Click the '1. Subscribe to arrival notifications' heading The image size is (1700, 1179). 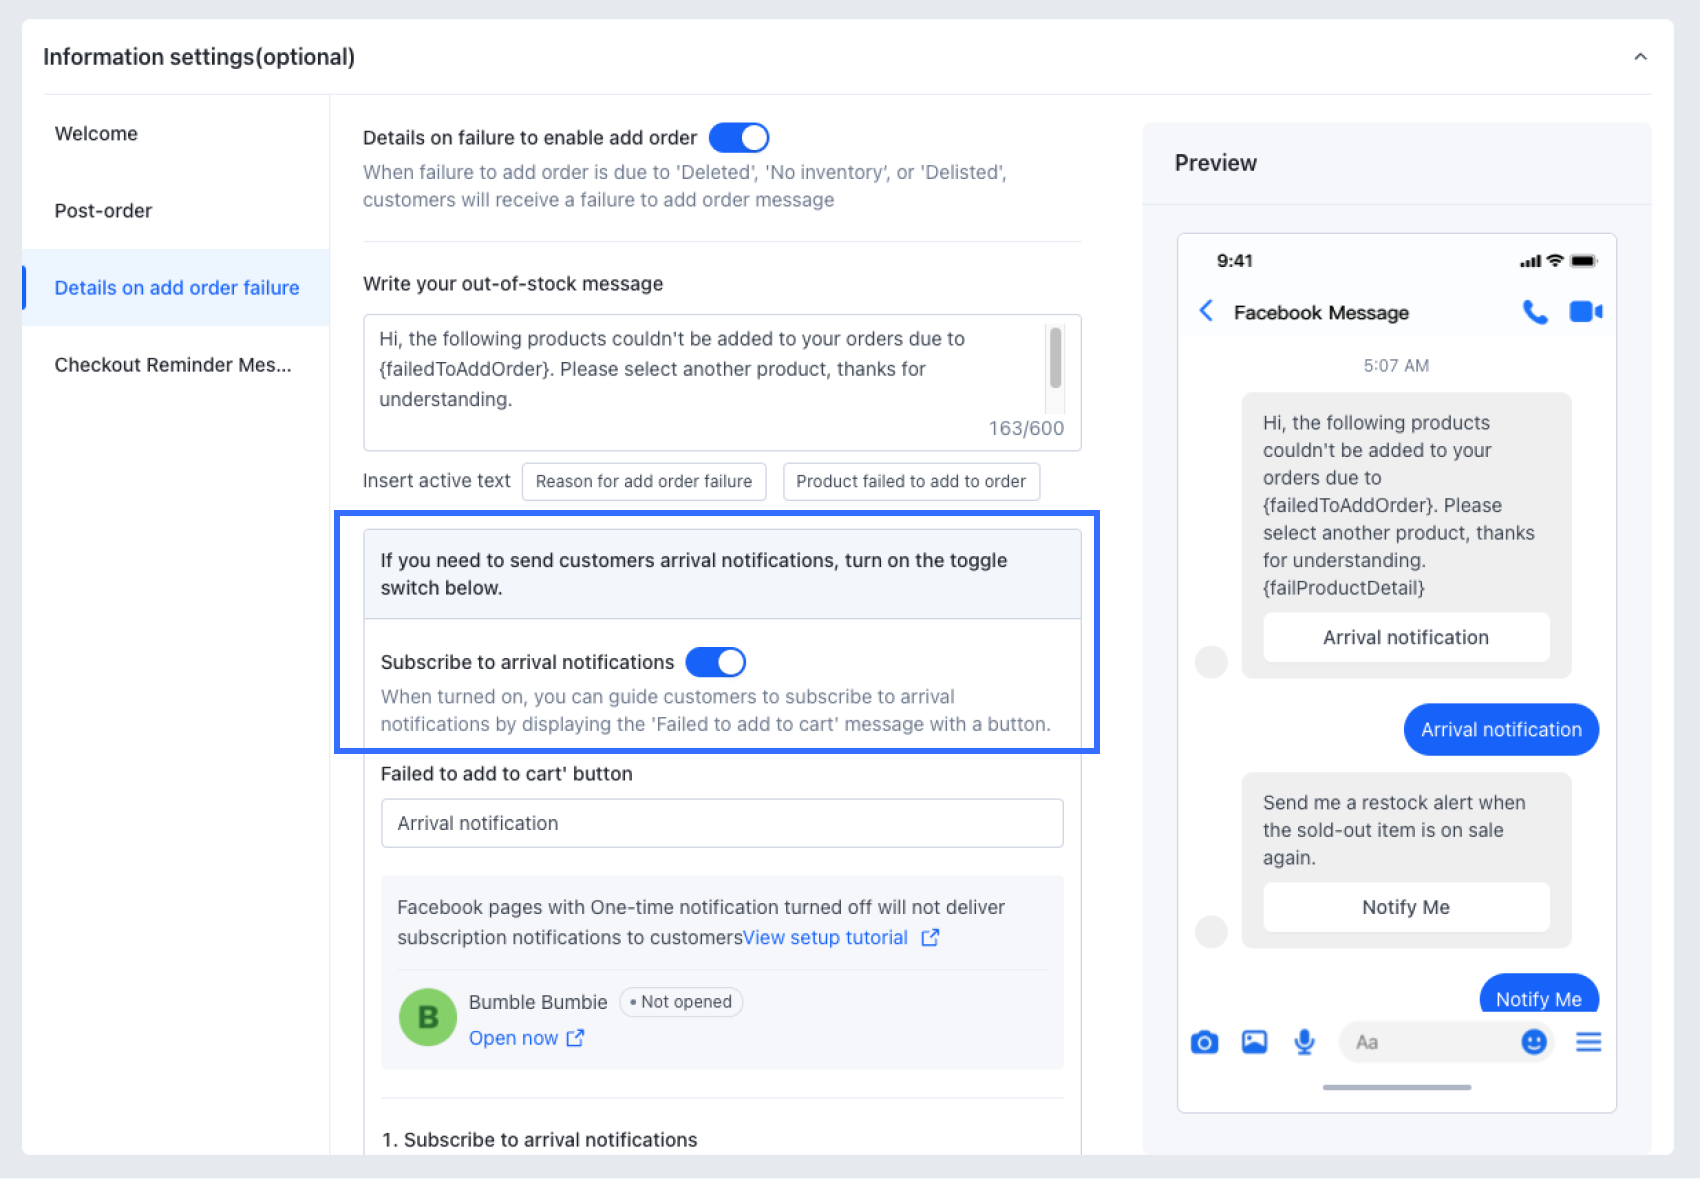pos(540,1140)
